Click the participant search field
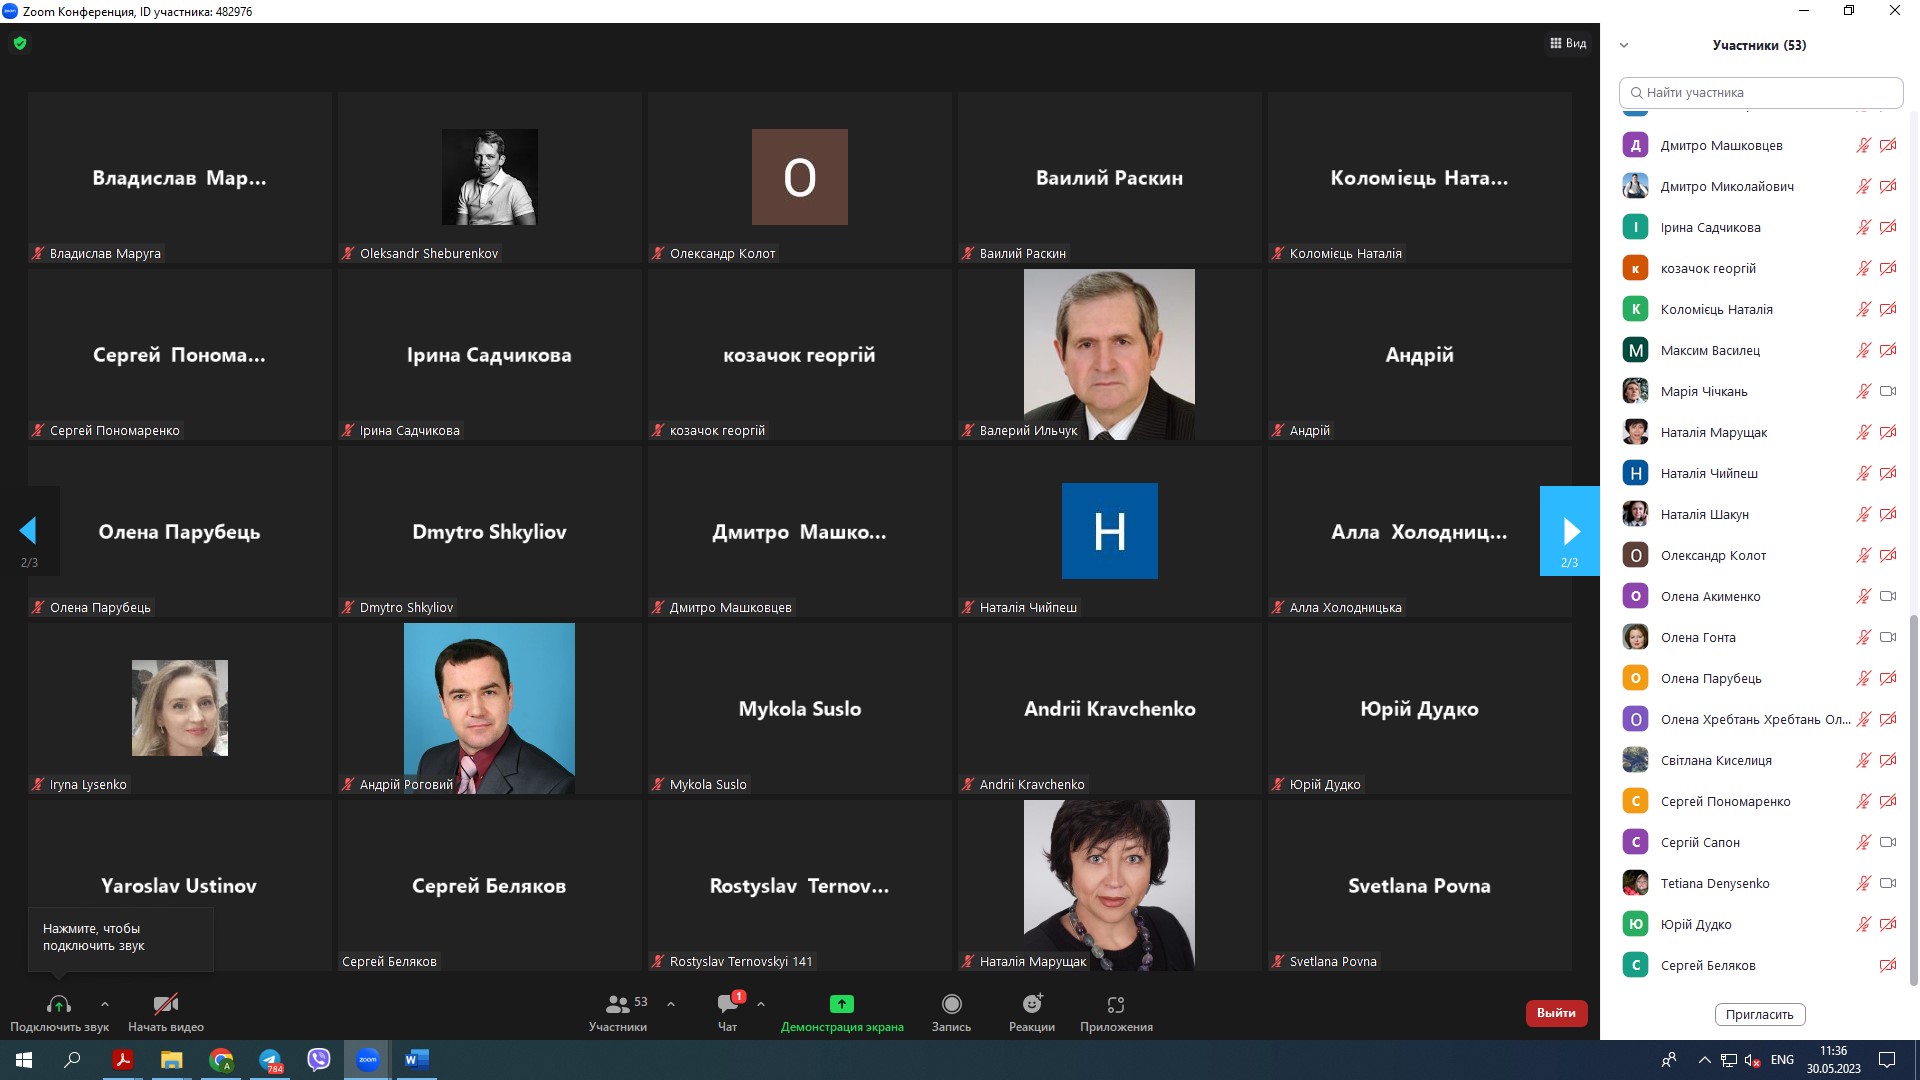 click(x=1760, y=92)
